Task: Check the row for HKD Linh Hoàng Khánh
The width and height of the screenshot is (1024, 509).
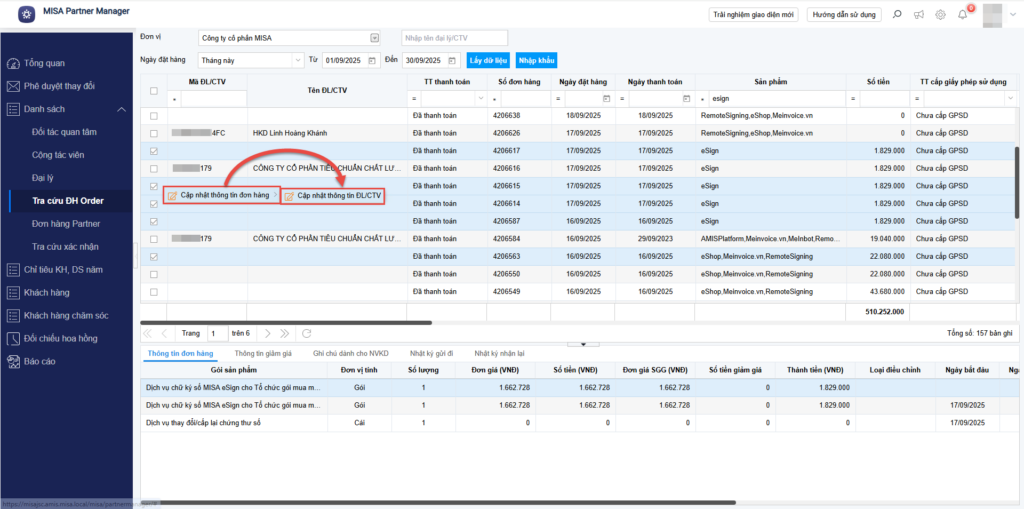Action: [153, 133]
